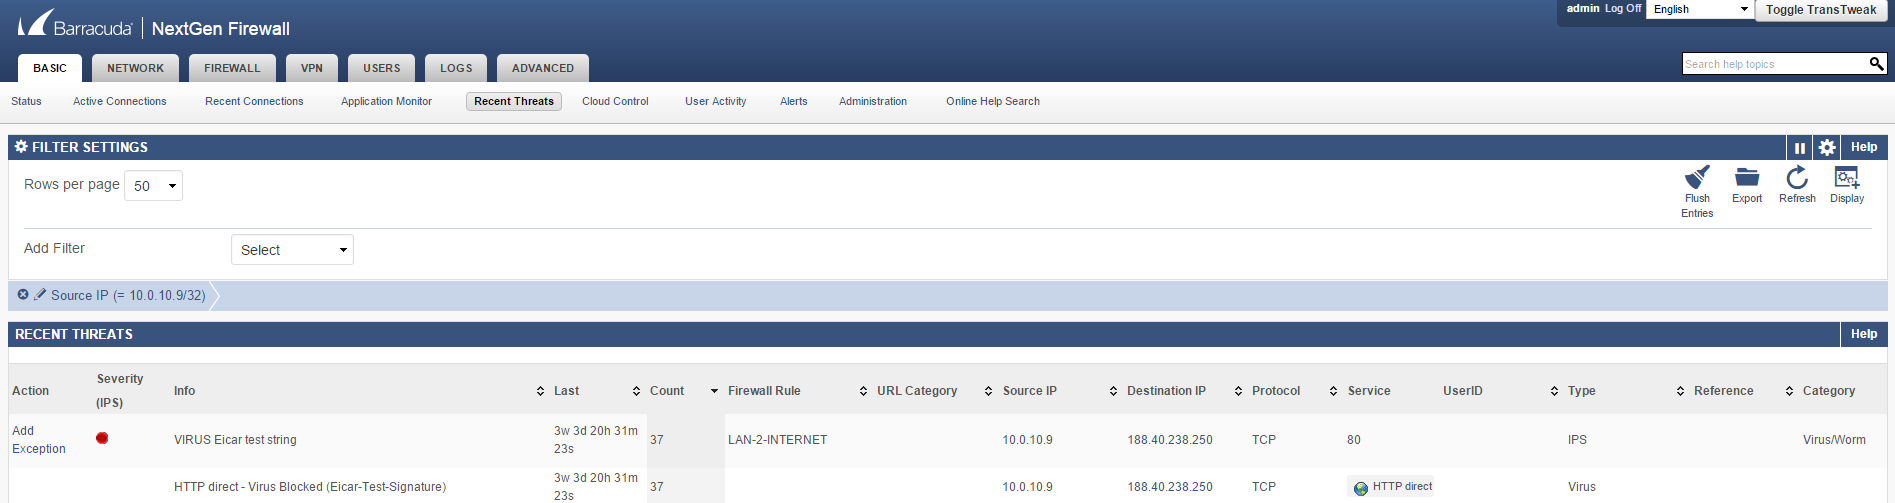Click the VIRUS Eicar test string text
This screenshot has width=1895, height=503.
point(235,440)
